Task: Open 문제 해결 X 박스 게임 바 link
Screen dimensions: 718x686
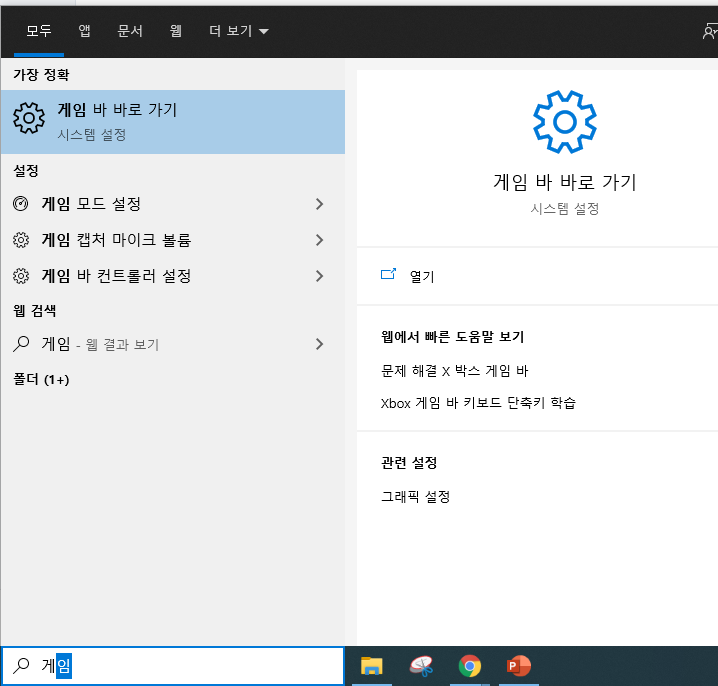Action: click(454, 370)
